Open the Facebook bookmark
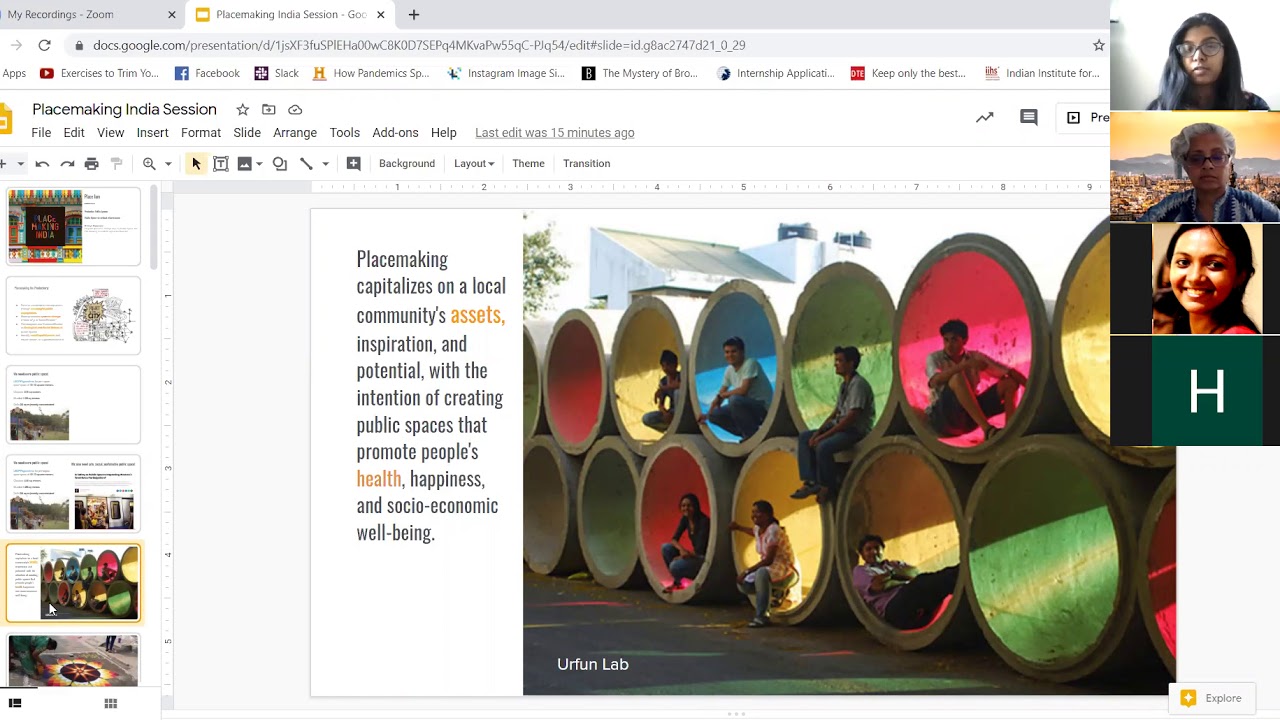This screenshot has height=720, width=1280. (207, 73)
